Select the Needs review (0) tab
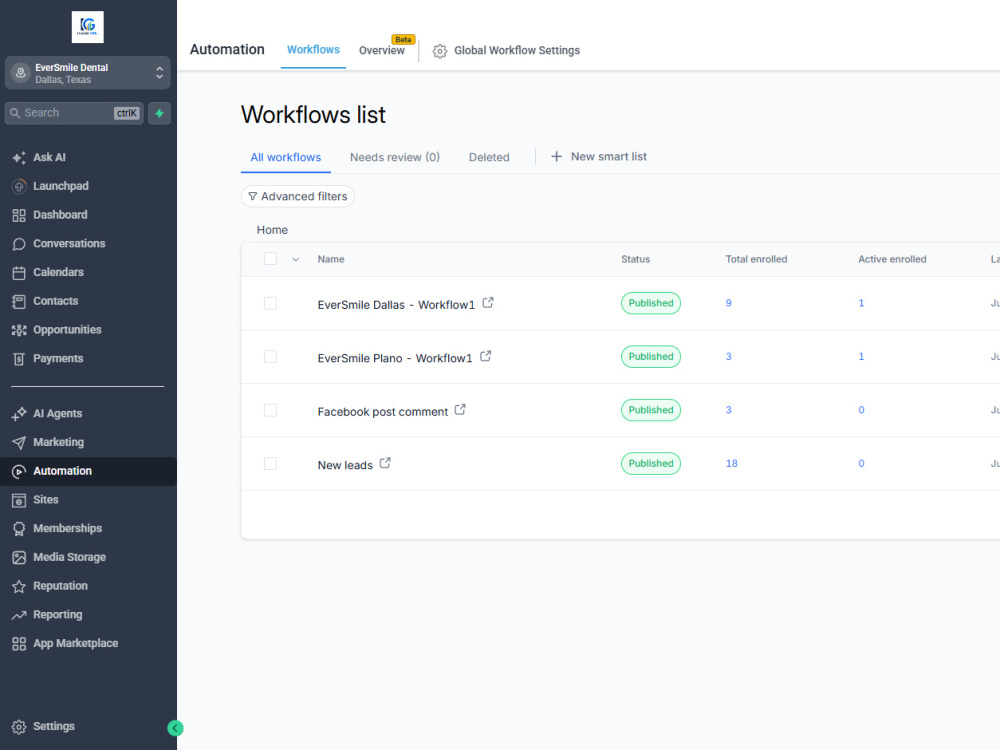Viewport: 1000px width, 750px height. tap(395, 158)
